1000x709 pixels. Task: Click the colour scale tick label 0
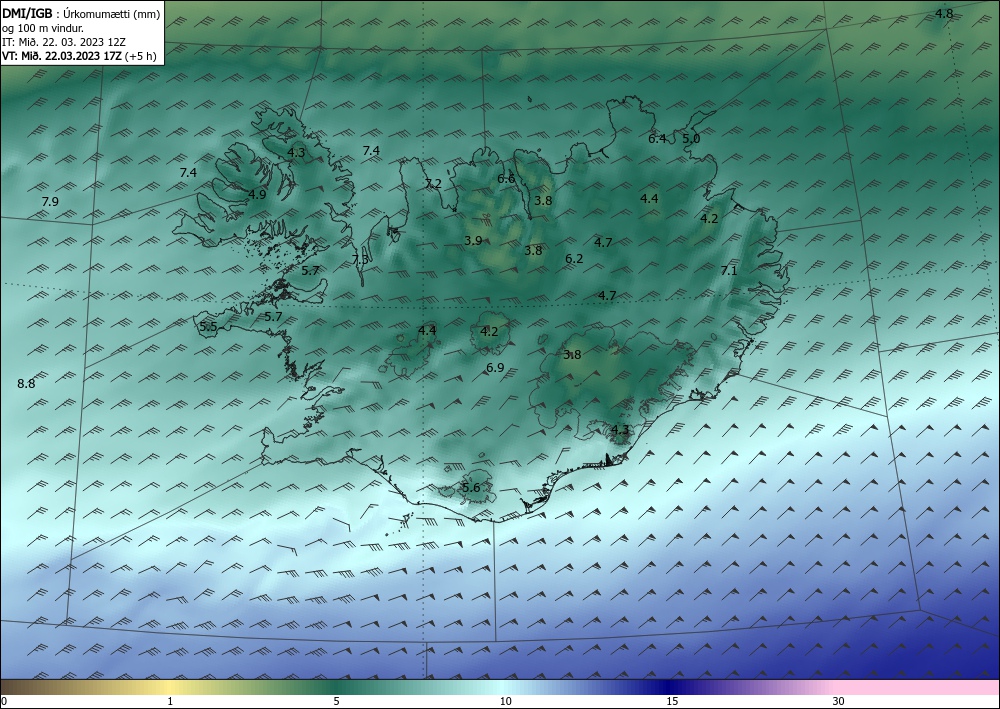[4, 701]
